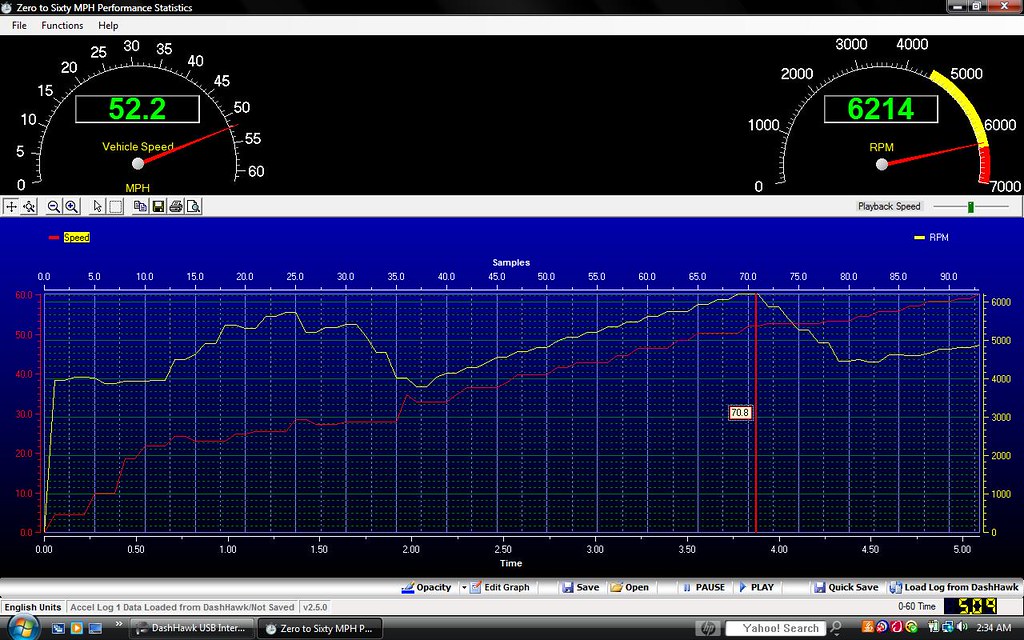Screen dimensions: 1024x640
Task: Click the Zero to Sixty MPH taskbar button
Action: click(x=319, y=628)
